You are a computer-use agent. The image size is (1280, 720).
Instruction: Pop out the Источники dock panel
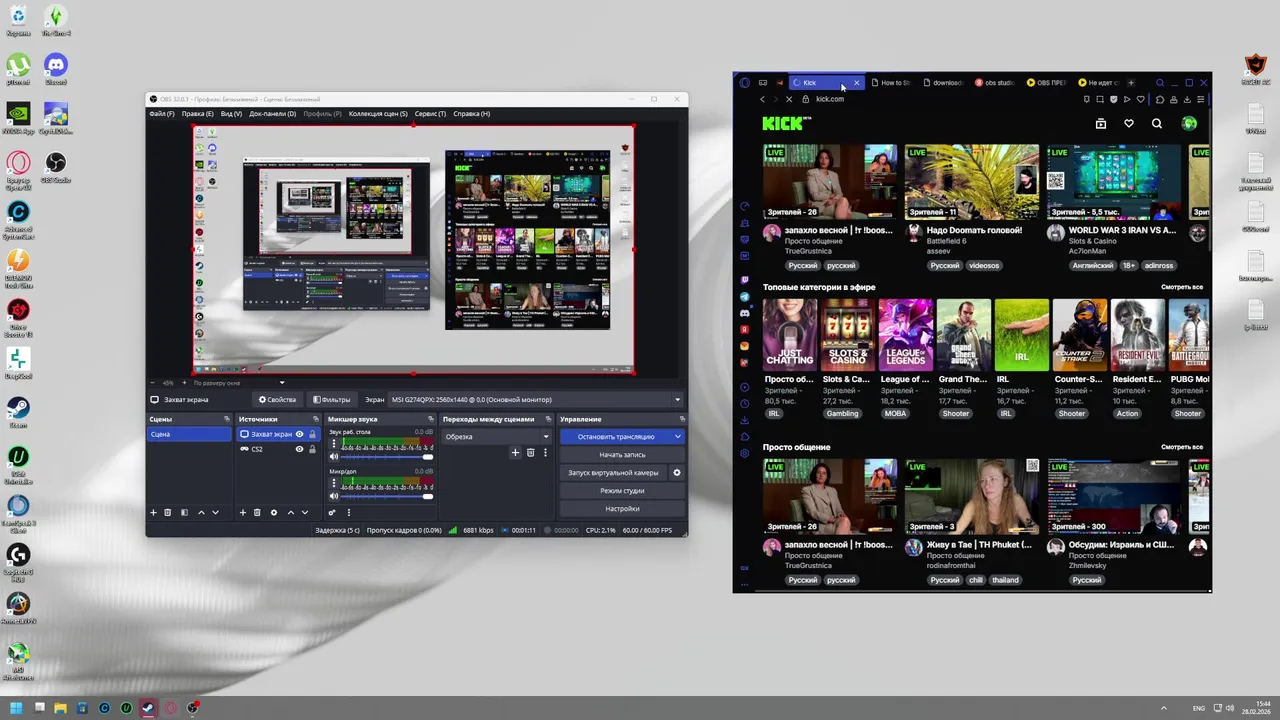pos(316,419)
